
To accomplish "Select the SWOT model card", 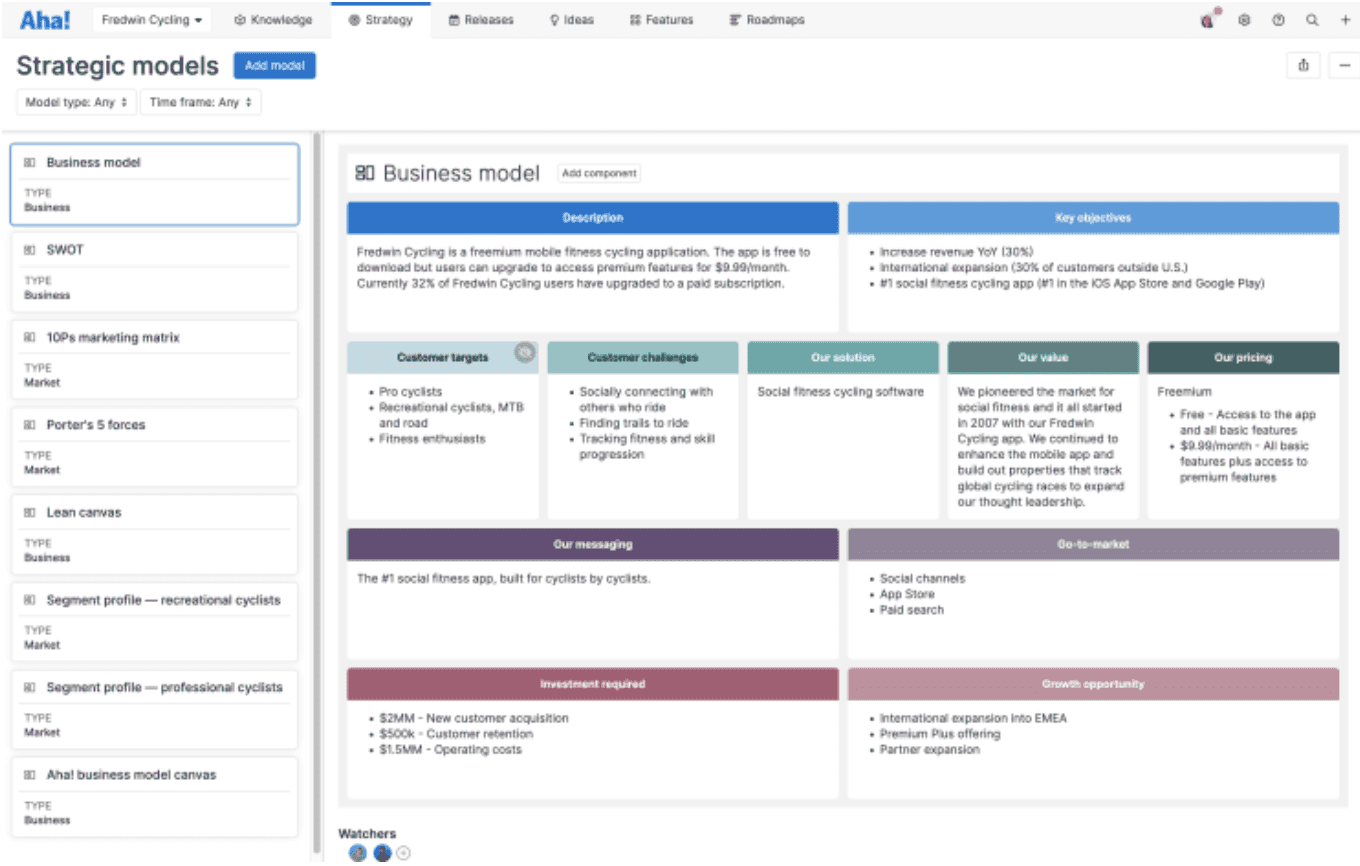I will (154, 270).
